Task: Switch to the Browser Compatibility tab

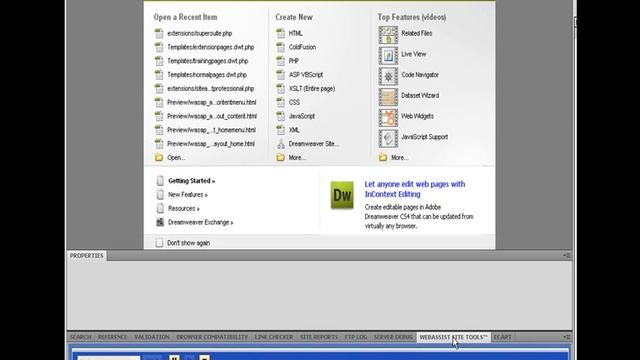Action: coord(212,337)
